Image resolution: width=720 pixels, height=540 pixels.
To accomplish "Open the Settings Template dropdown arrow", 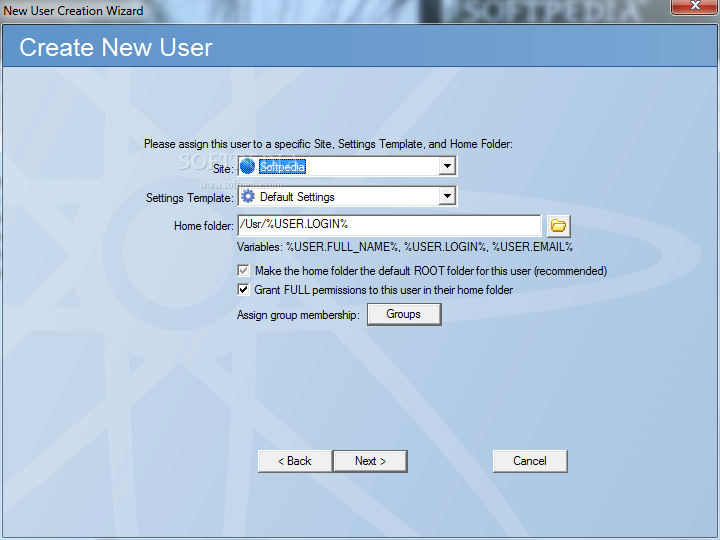I will pos(447,197).
